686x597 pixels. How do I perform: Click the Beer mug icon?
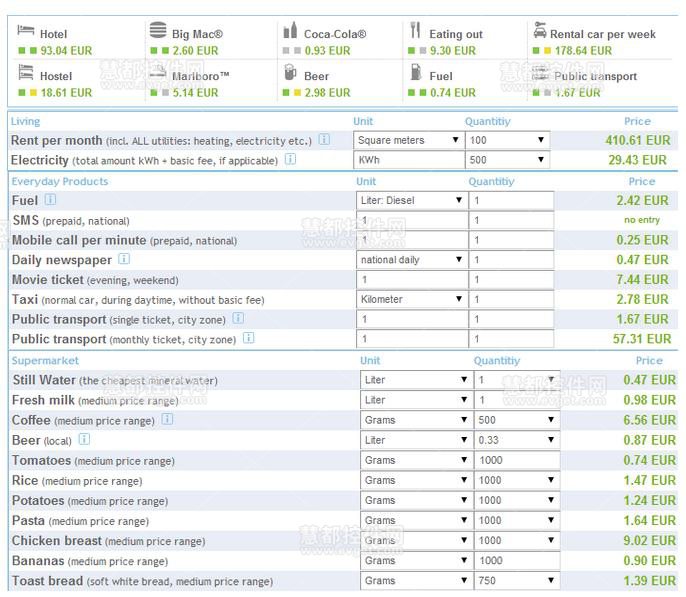pos(290,73)
